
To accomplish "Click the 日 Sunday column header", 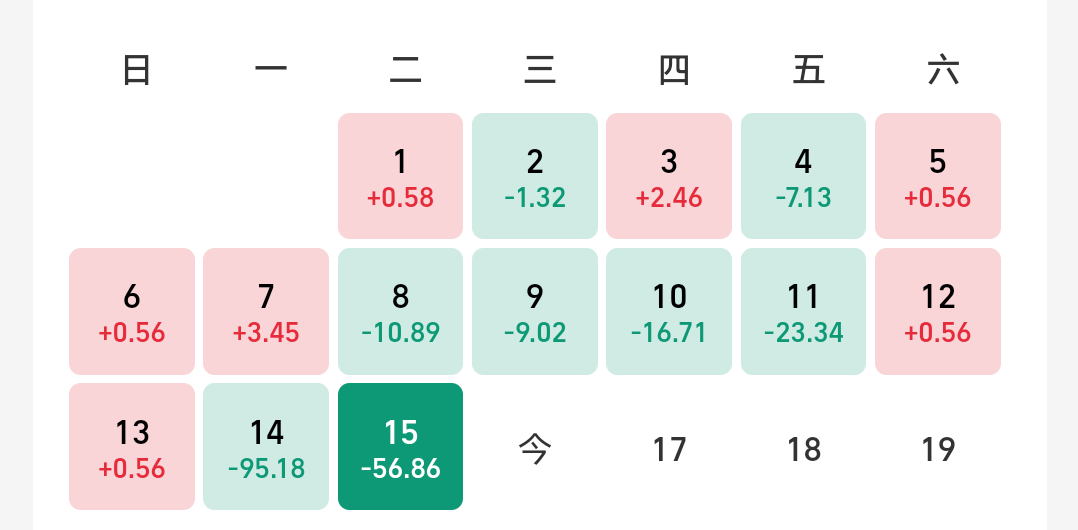I will (x=136, y=71).
